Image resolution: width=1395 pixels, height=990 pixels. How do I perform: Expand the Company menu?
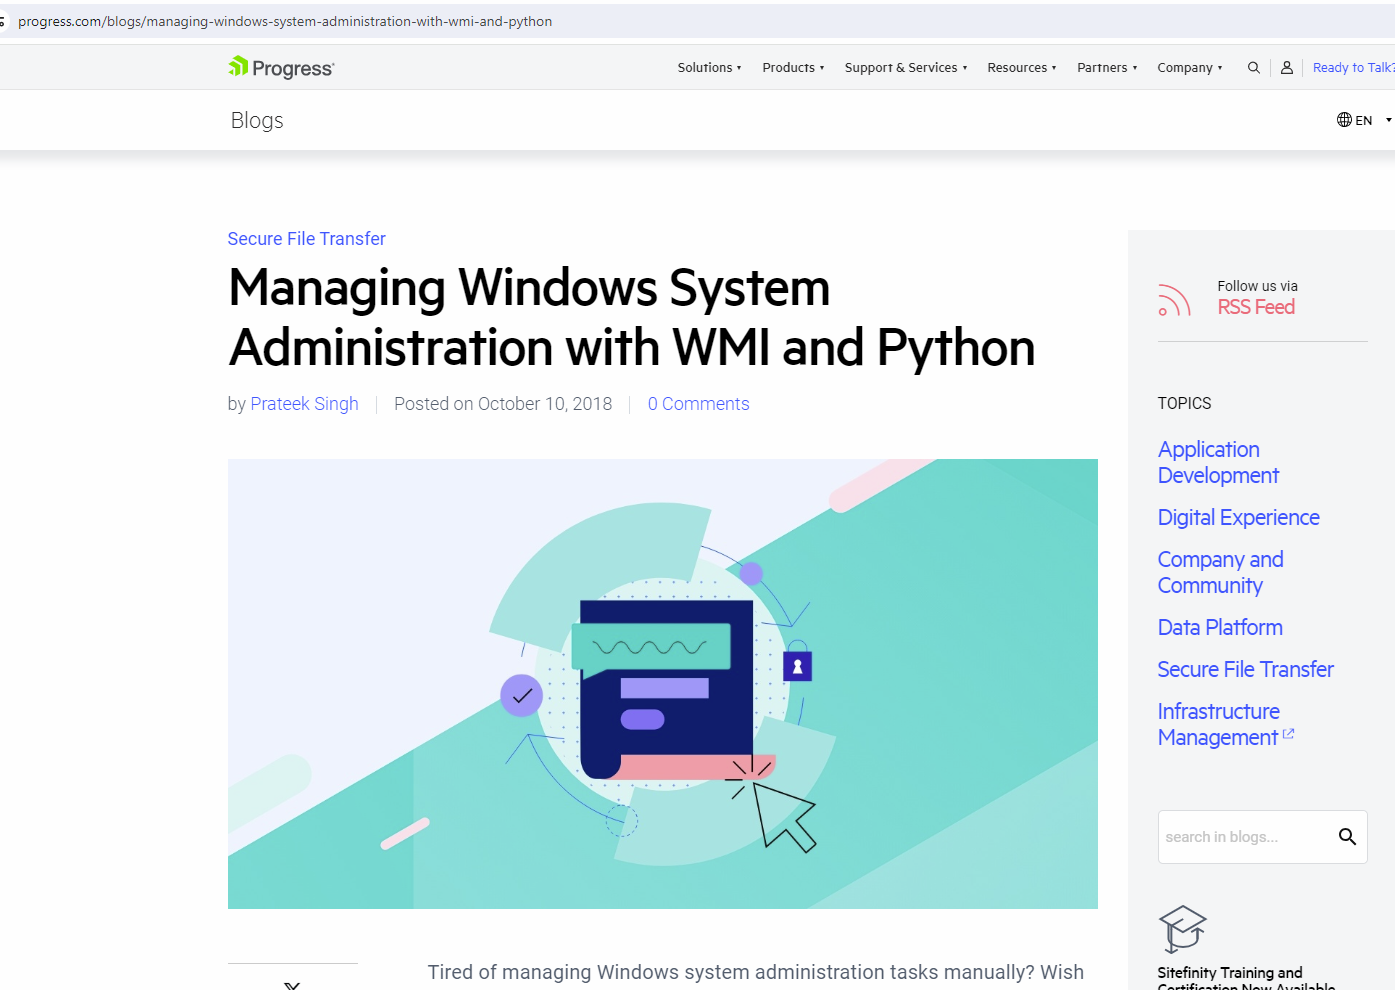pos(1189,68)
